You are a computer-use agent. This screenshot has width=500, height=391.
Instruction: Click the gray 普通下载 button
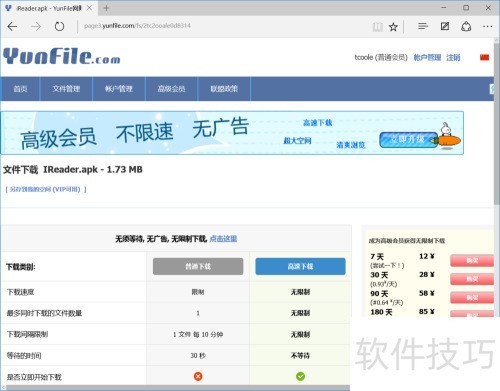(x=198, y=266)
